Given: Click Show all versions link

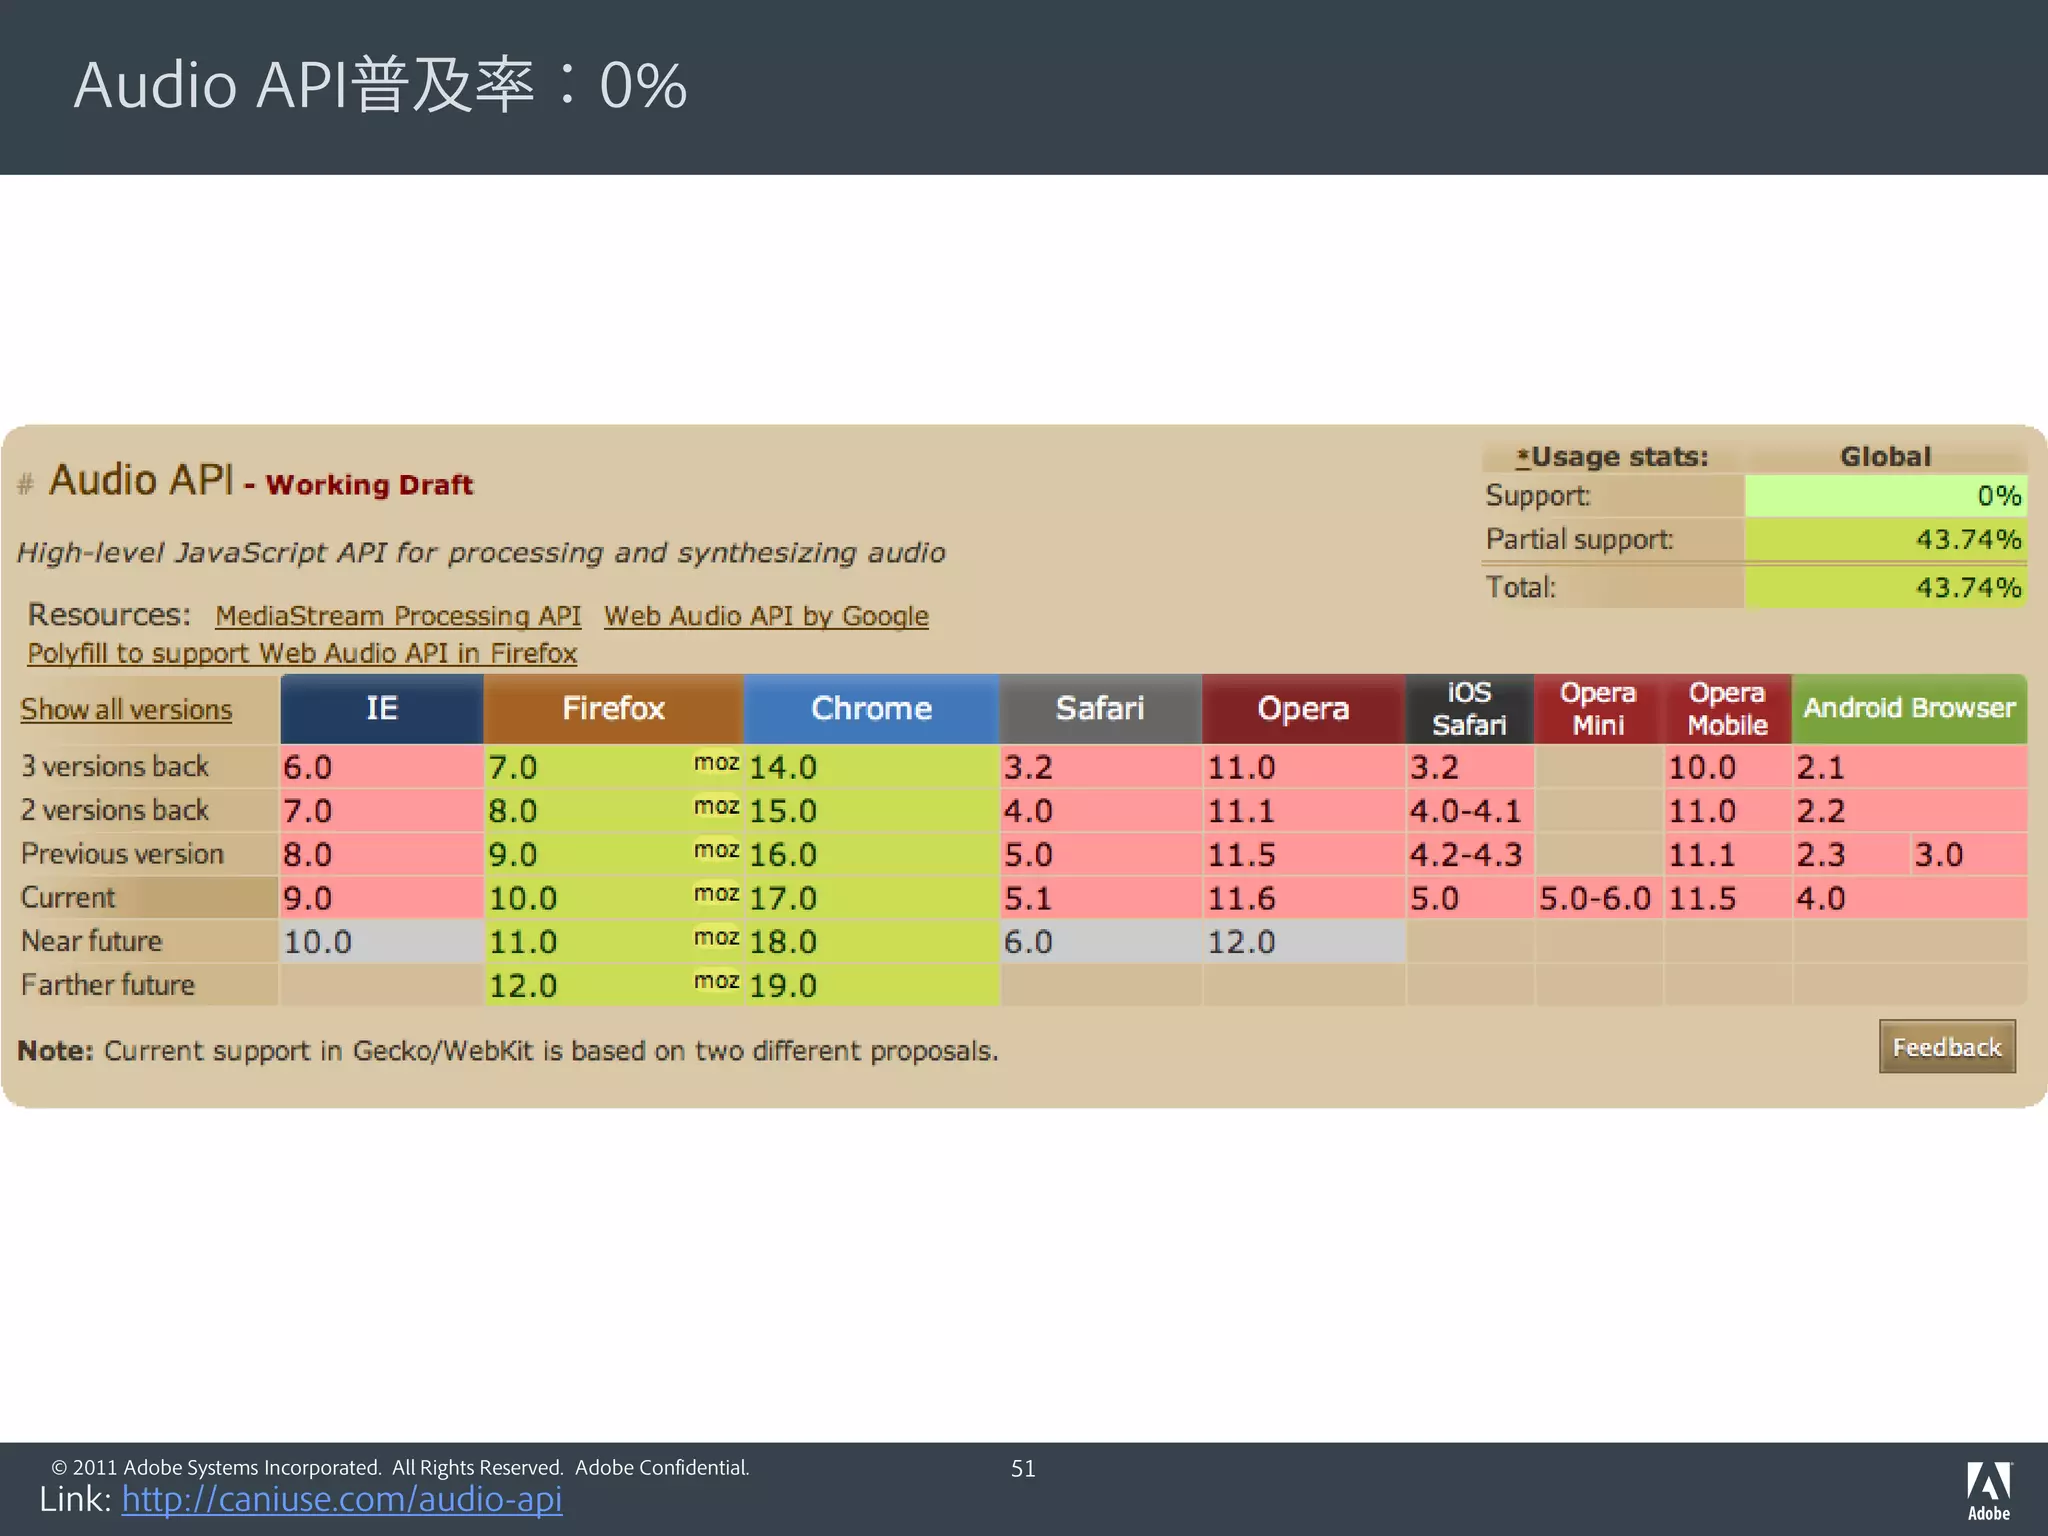Looking at the screenshot, I should click(x=126, y=709).
